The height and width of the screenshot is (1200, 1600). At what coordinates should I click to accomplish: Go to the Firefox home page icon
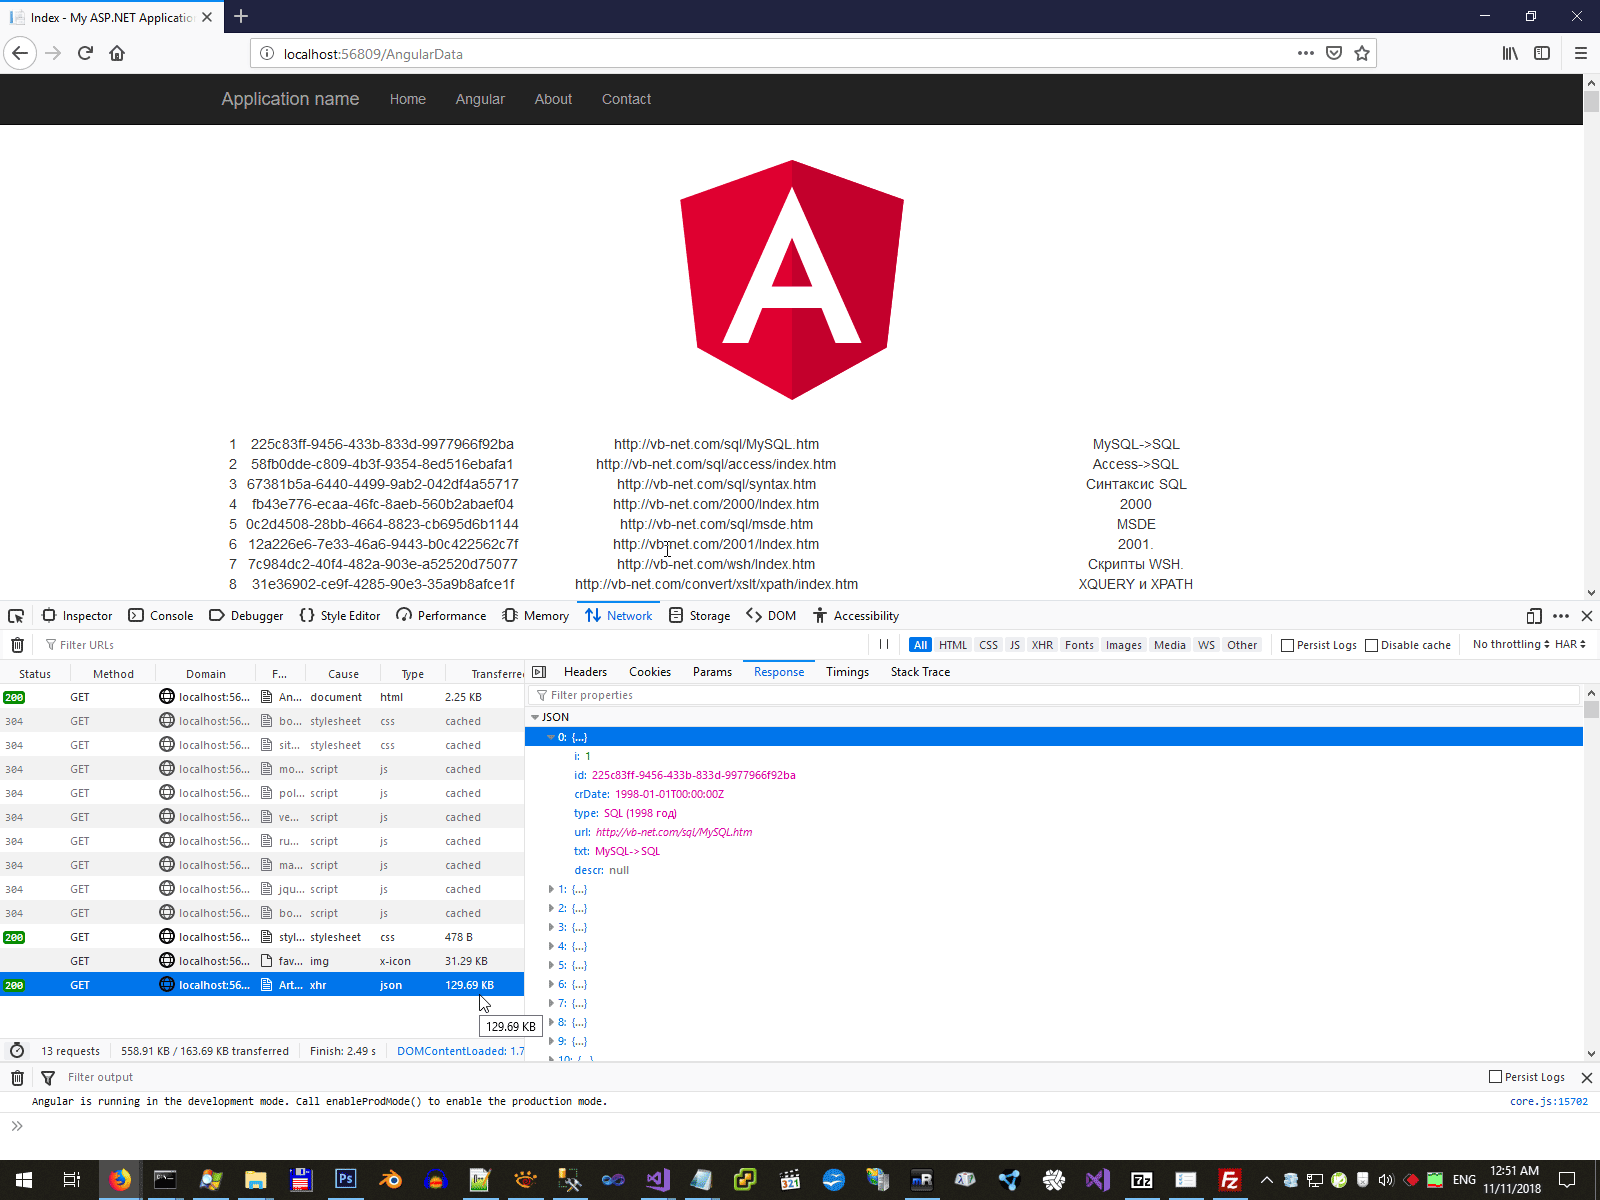(117, 53)
